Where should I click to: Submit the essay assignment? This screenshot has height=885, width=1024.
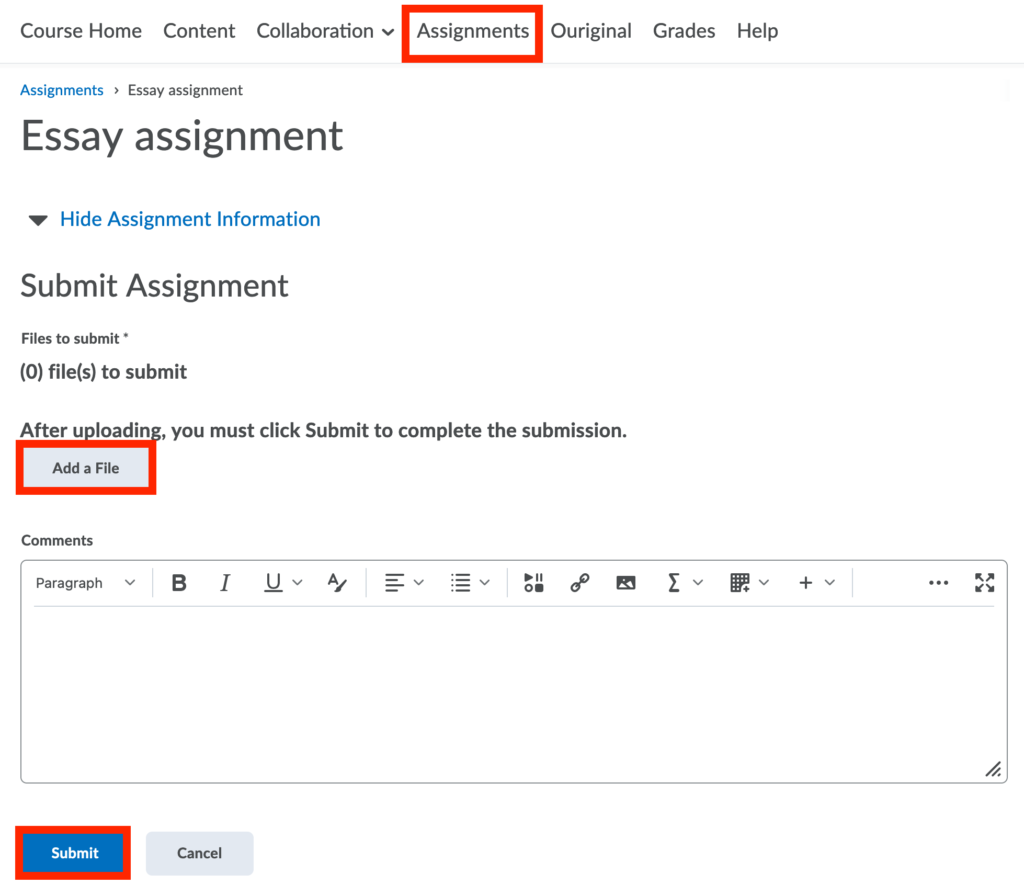[72, 853]
